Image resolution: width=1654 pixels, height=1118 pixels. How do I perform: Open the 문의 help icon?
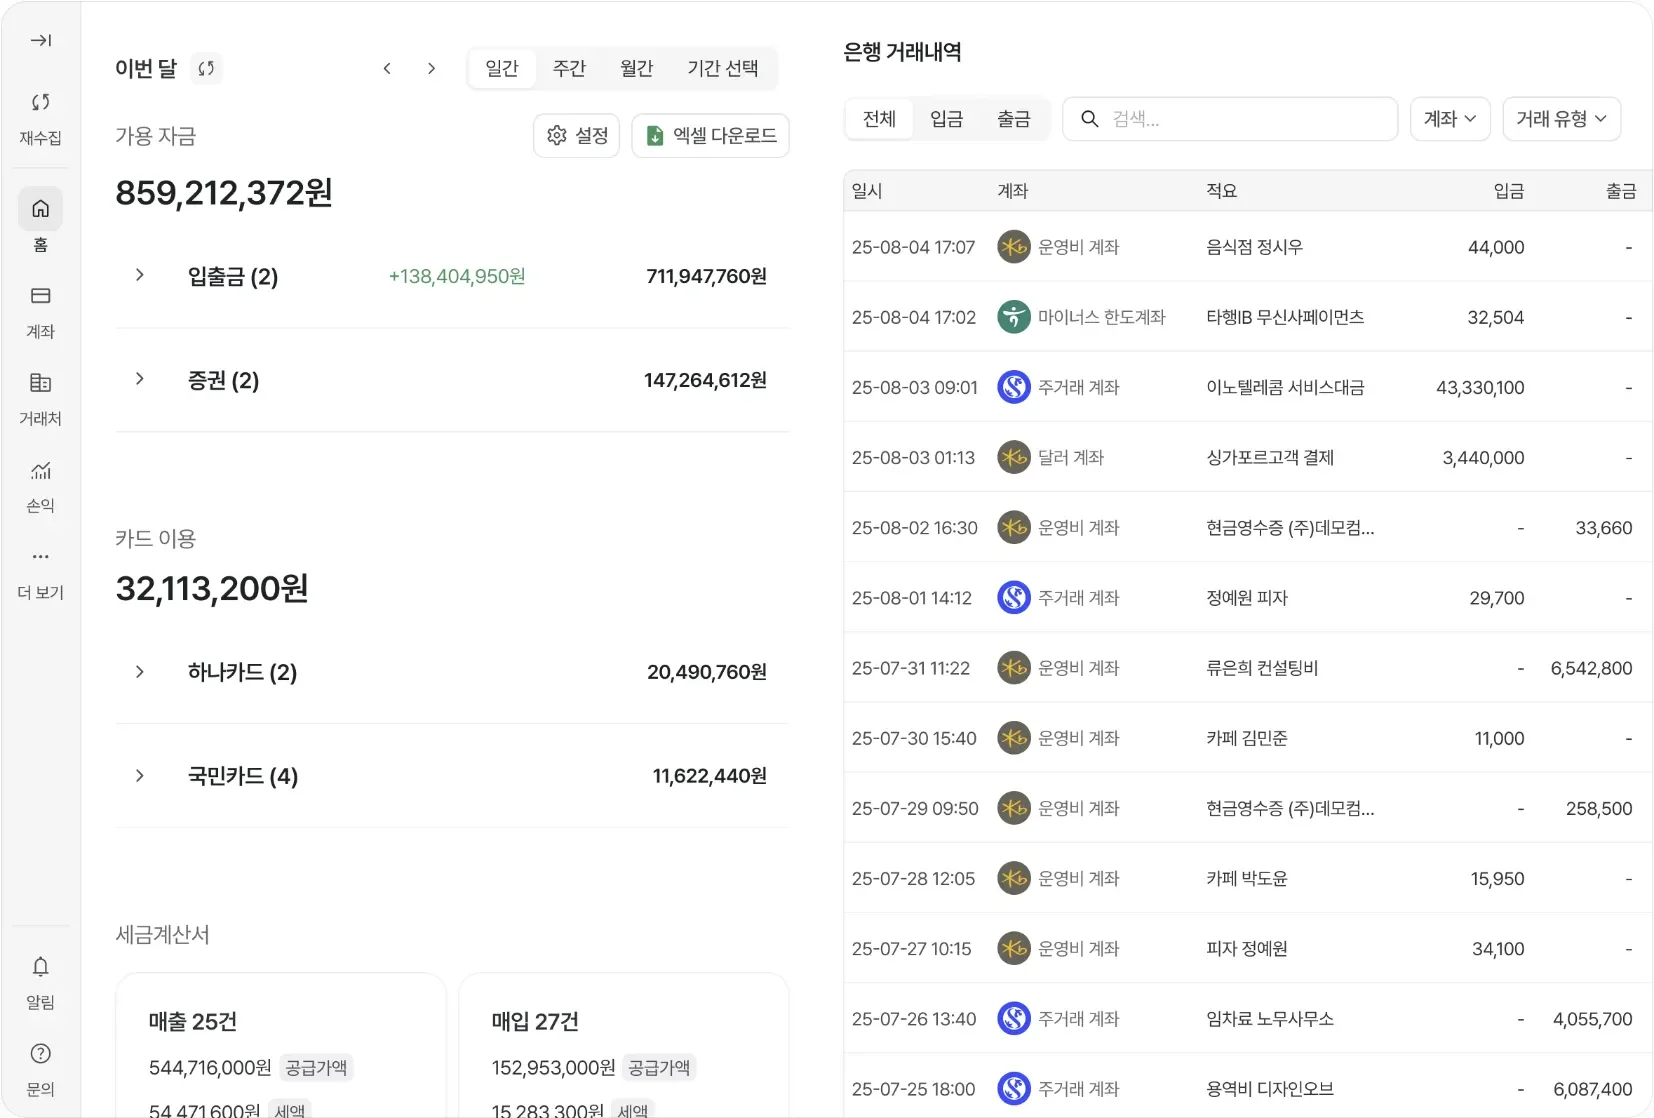click(x=40, y=1054)
